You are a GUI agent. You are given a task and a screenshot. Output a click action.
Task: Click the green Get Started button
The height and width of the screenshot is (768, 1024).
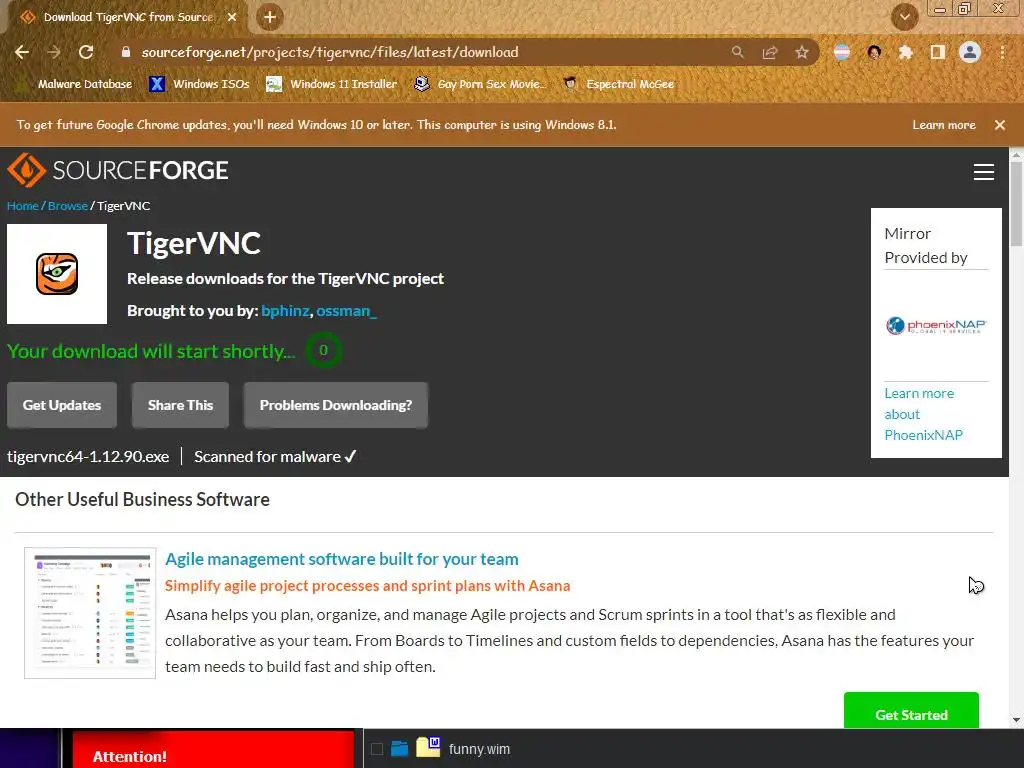[x=911, y=713]
